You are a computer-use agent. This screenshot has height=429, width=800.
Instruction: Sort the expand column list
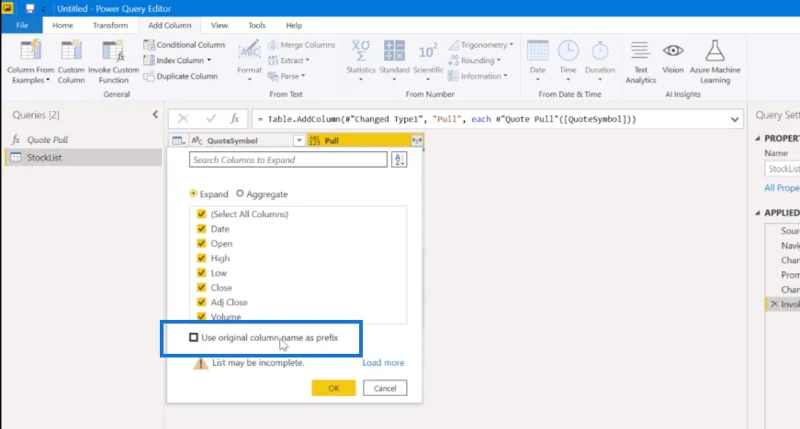399,160
